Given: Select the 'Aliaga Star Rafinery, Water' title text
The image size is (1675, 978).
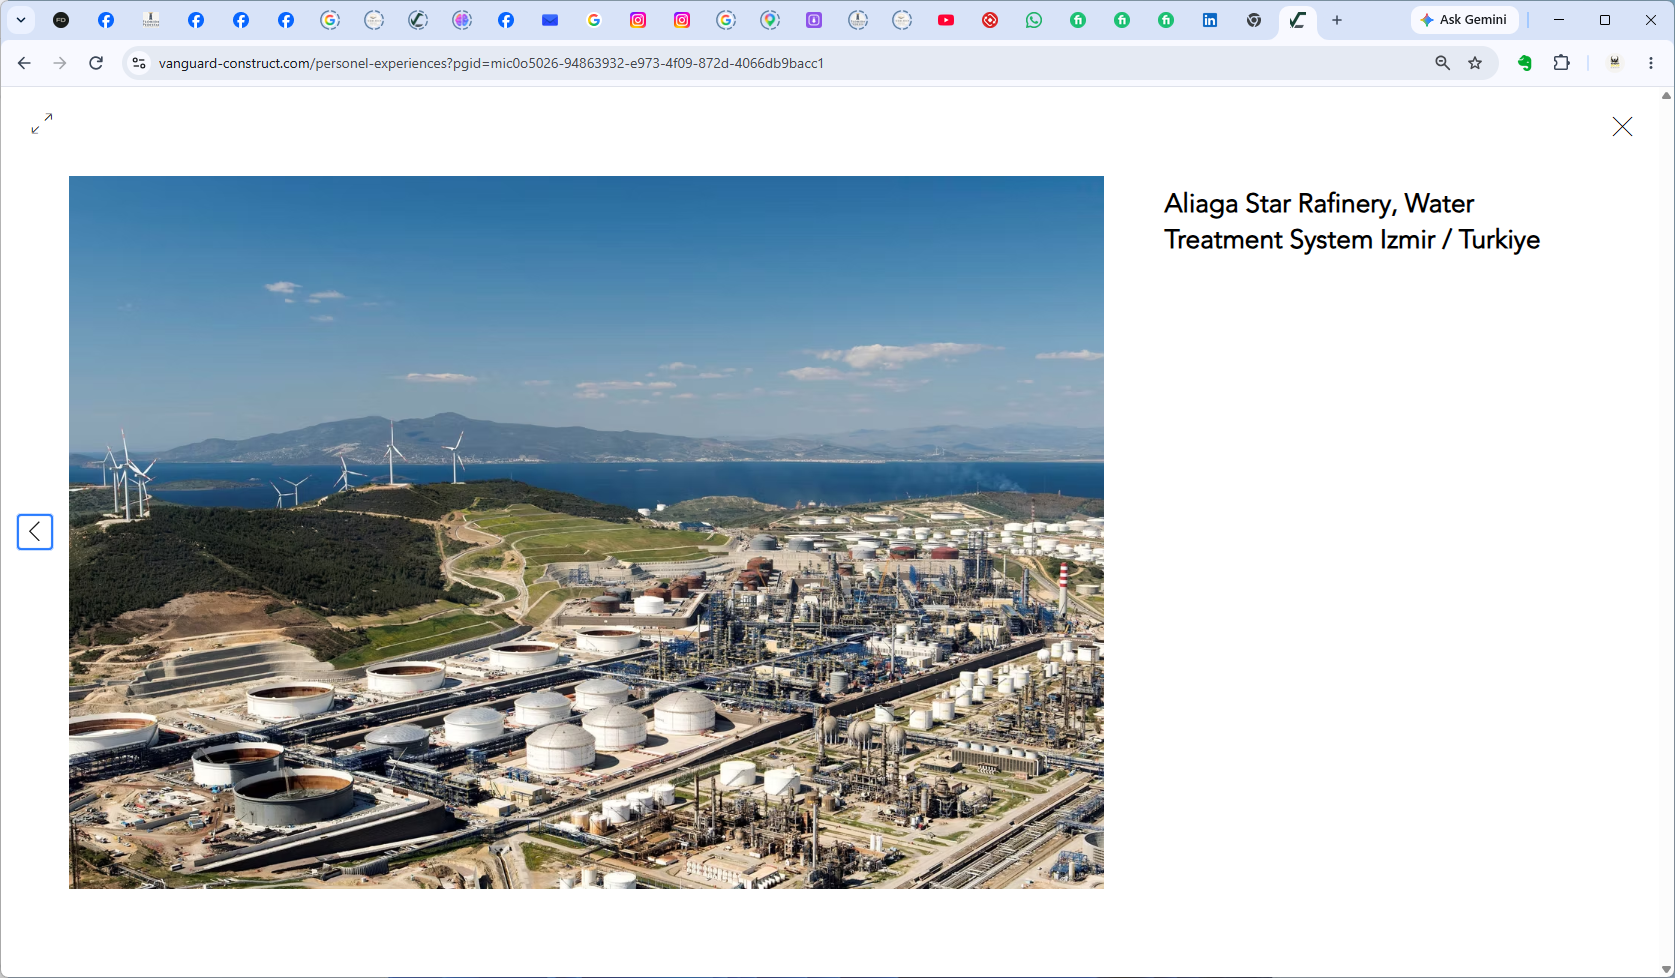Looking at the screenshot, I should click(1319, 203).
